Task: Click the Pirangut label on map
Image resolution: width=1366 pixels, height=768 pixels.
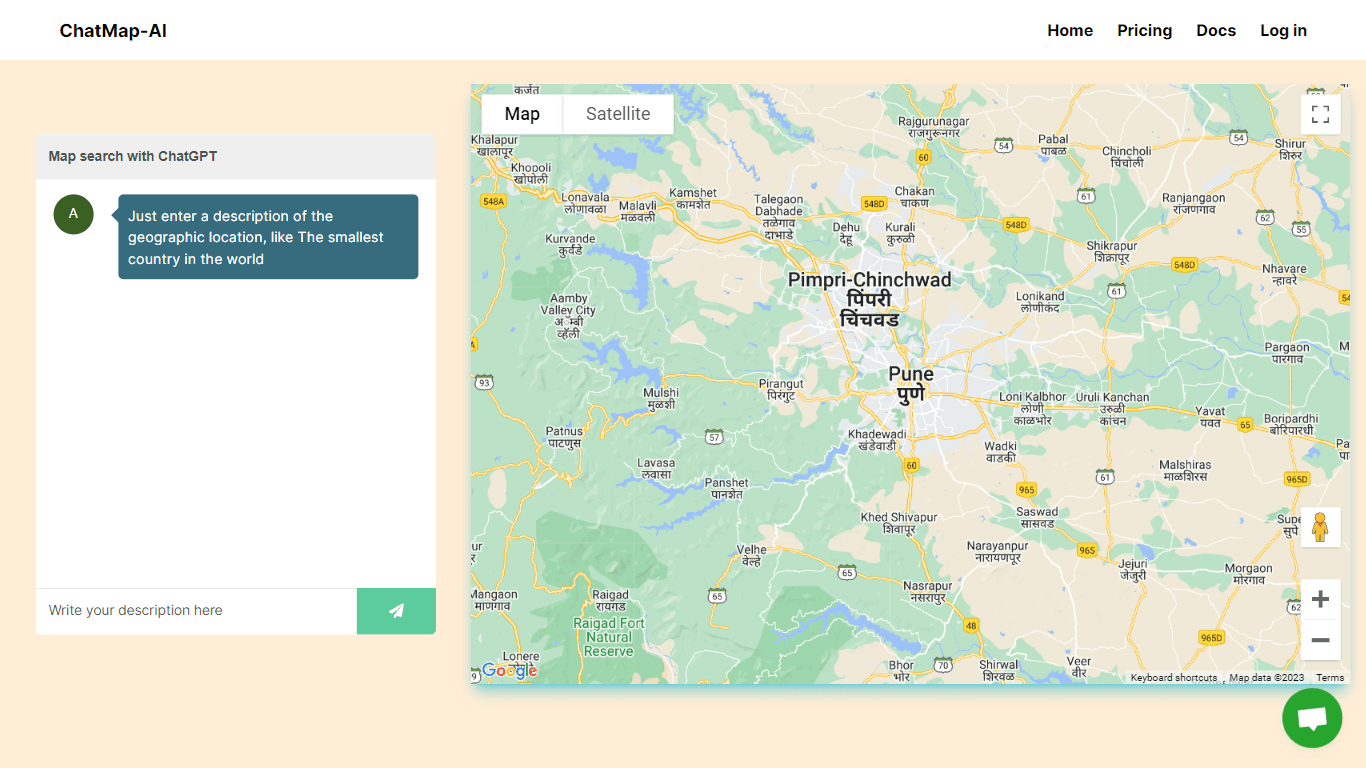Action: pyautogui.click(x=781, y=389)
